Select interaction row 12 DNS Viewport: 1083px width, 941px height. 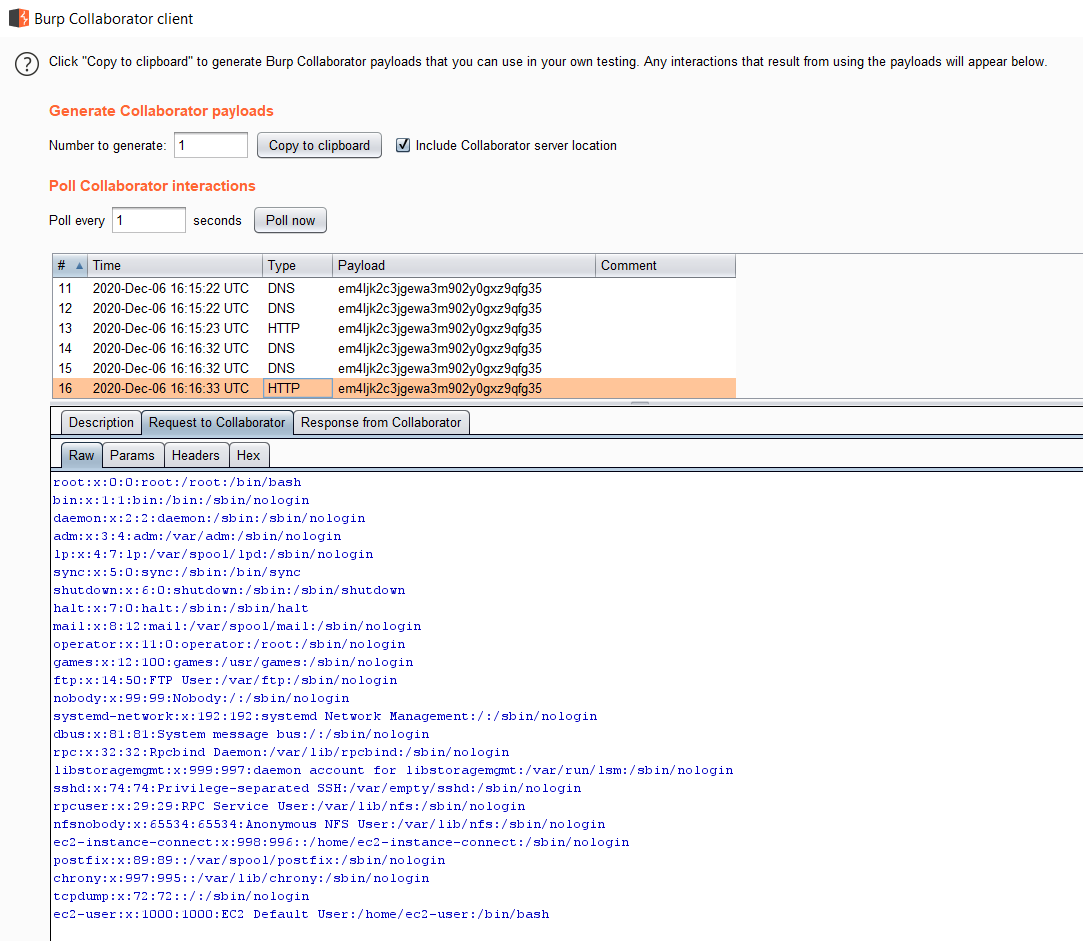(394, 308)
